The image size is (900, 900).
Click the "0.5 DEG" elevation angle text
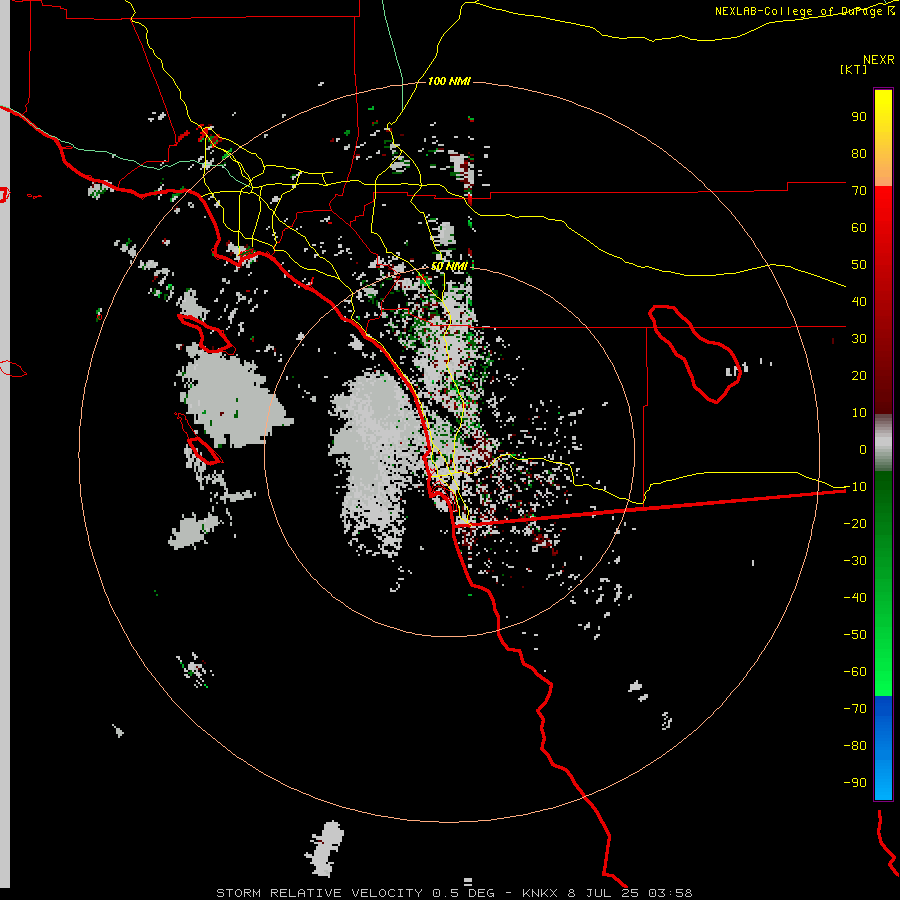coord(463,893)
